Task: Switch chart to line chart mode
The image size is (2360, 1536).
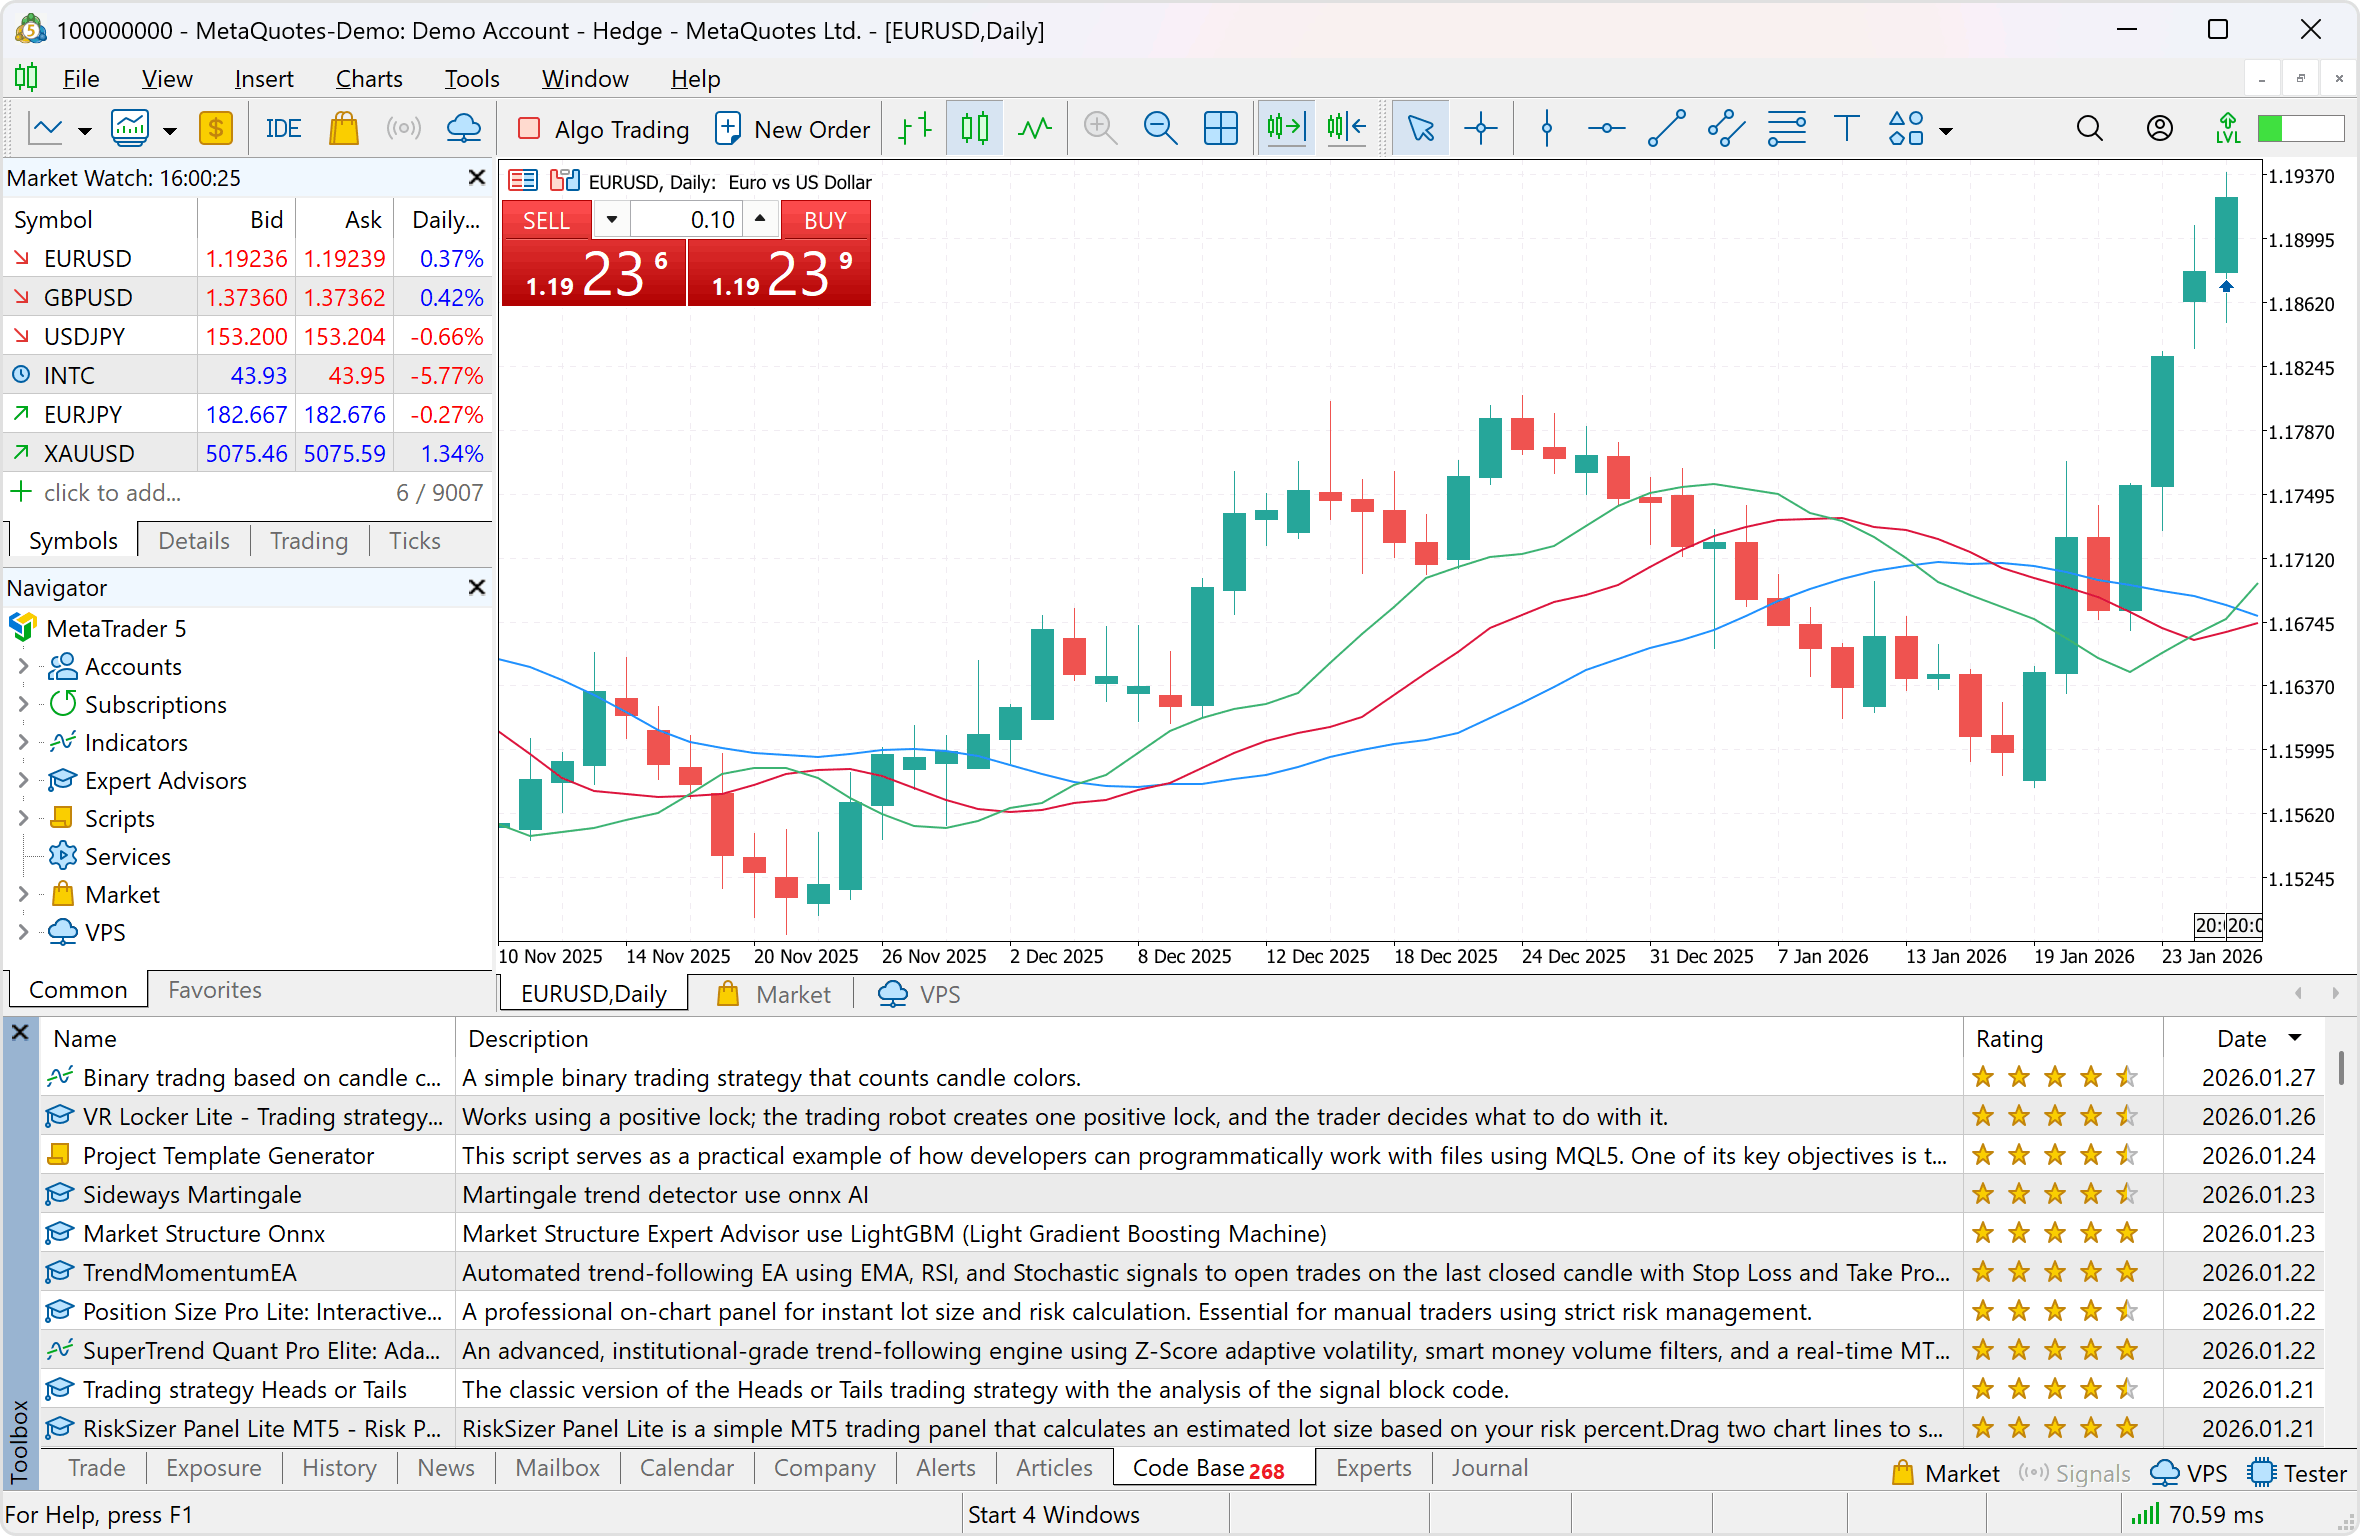Action: point(1035,129)
